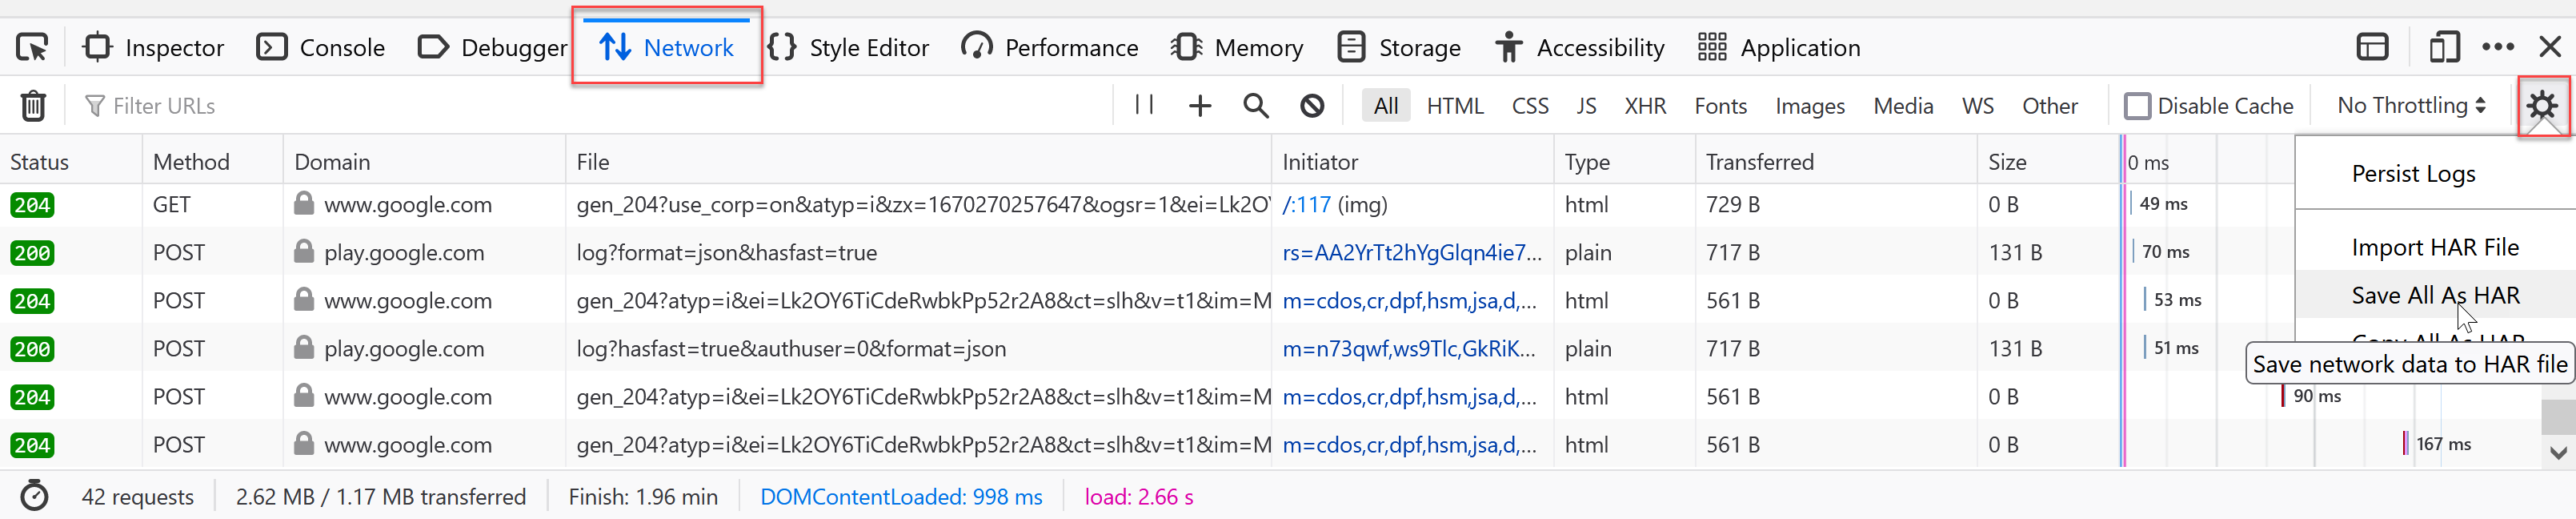Open network search with magnifier icon

tap(1256, 105)
